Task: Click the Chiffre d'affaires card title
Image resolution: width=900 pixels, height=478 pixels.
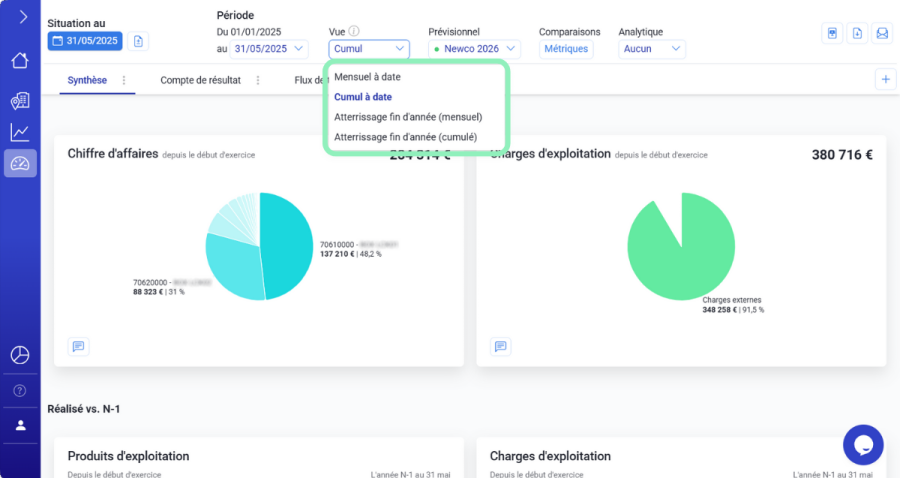Action: tap(113, 154)
